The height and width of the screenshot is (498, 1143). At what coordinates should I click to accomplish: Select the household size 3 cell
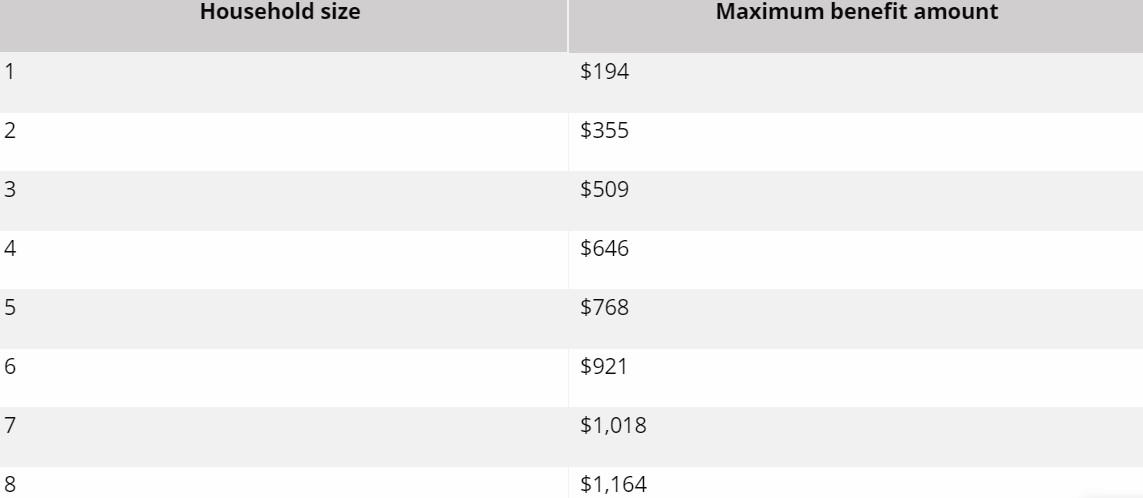(x=10, y=190)
